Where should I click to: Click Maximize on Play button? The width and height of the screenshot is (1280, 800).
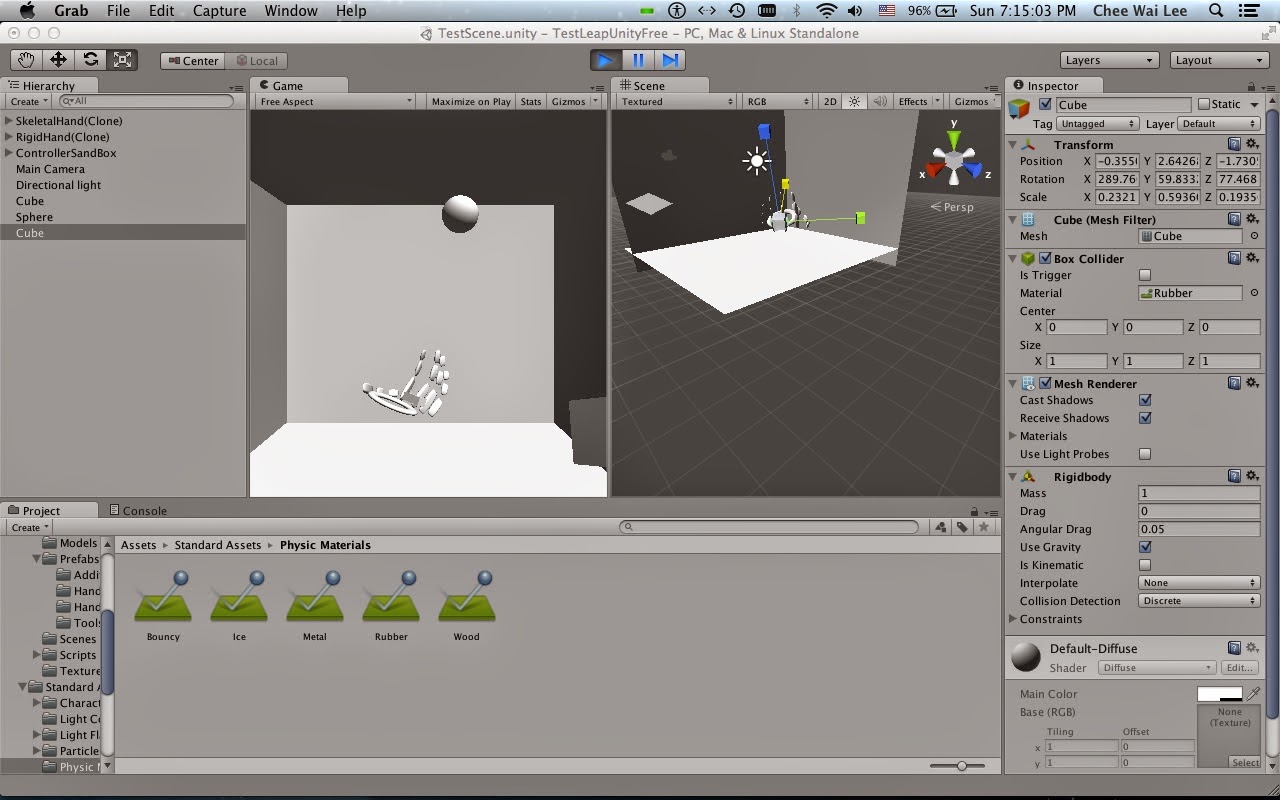(x=471, y=101)
